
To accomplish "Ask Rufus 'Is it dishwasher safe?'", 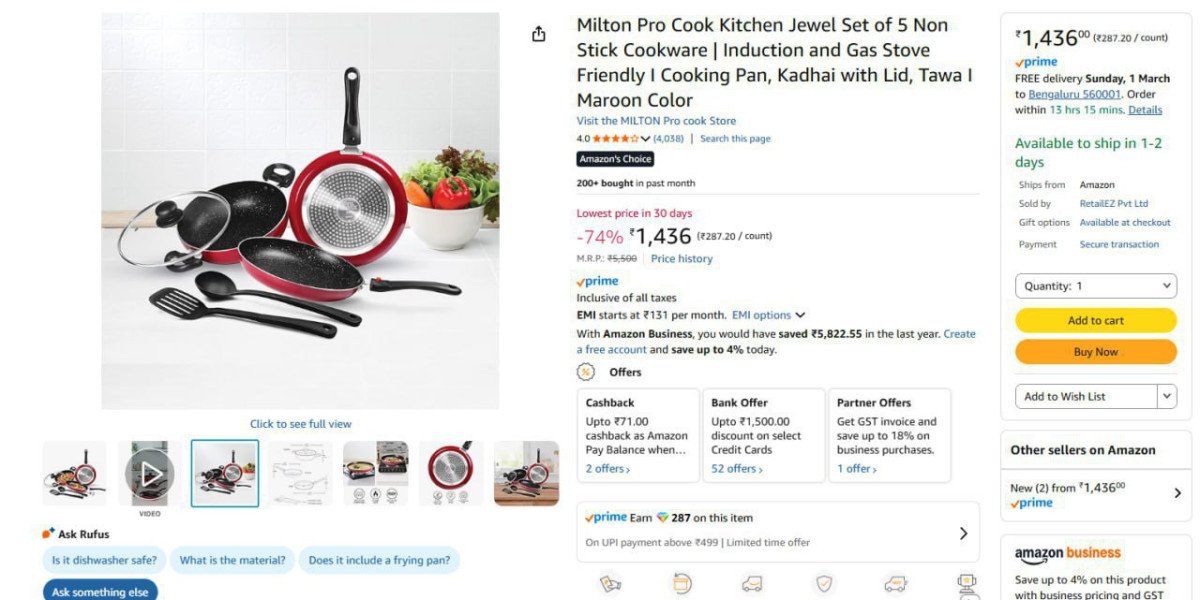I will coord(104,560).
